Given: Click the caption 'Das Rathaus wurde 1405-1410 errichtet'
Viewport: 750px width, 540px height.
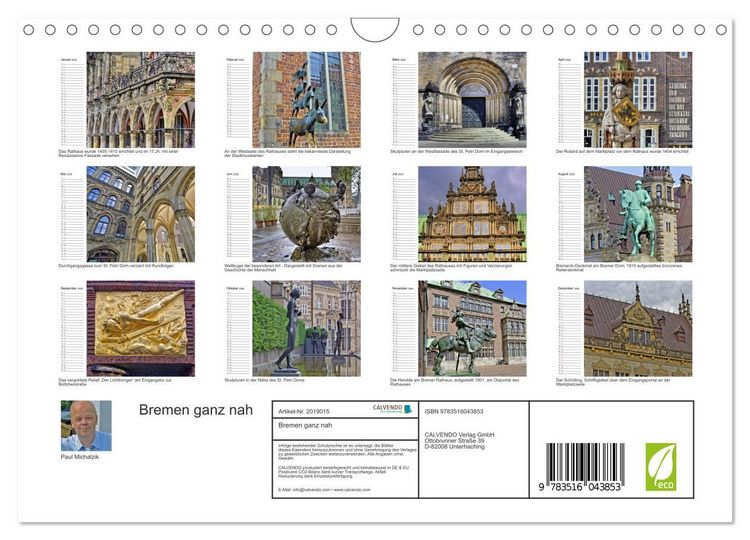Looking at the screenshot, I should pos(118,153).
